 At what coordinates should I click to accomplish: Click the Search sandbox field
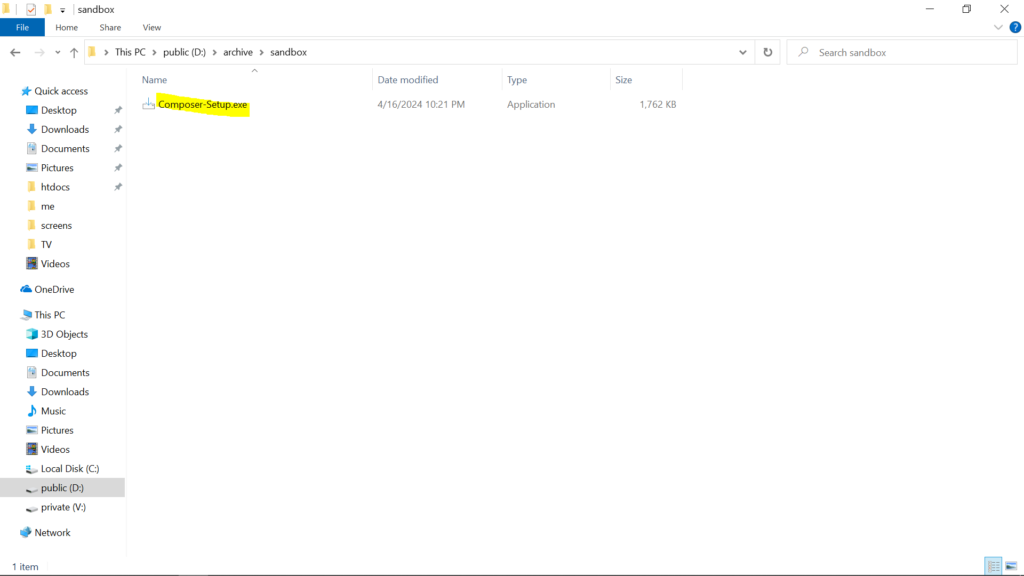point(902,52)
